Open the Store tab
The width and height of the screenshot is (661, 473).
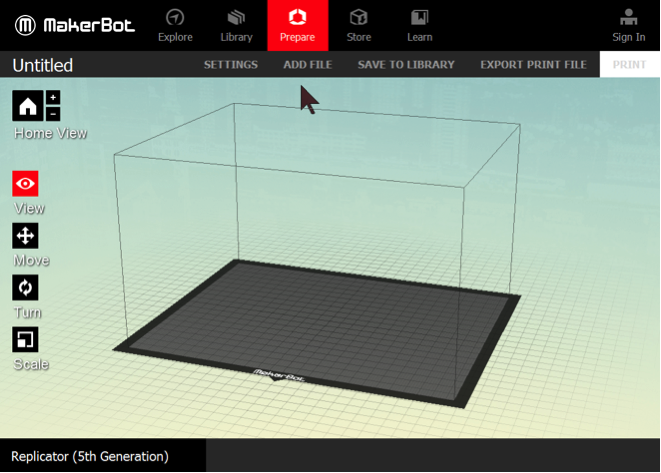tap(359, 25)
